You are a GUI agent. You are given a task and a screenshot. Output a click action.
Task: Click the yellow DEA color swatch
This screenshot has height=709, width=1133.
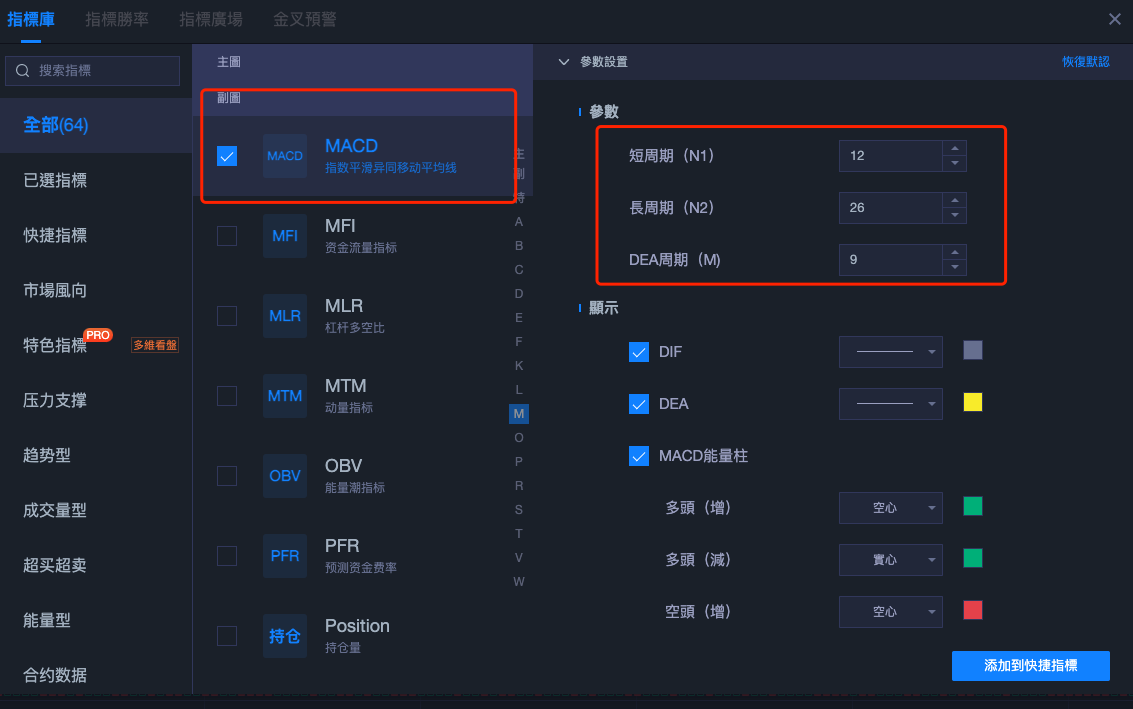click(972, 402)
